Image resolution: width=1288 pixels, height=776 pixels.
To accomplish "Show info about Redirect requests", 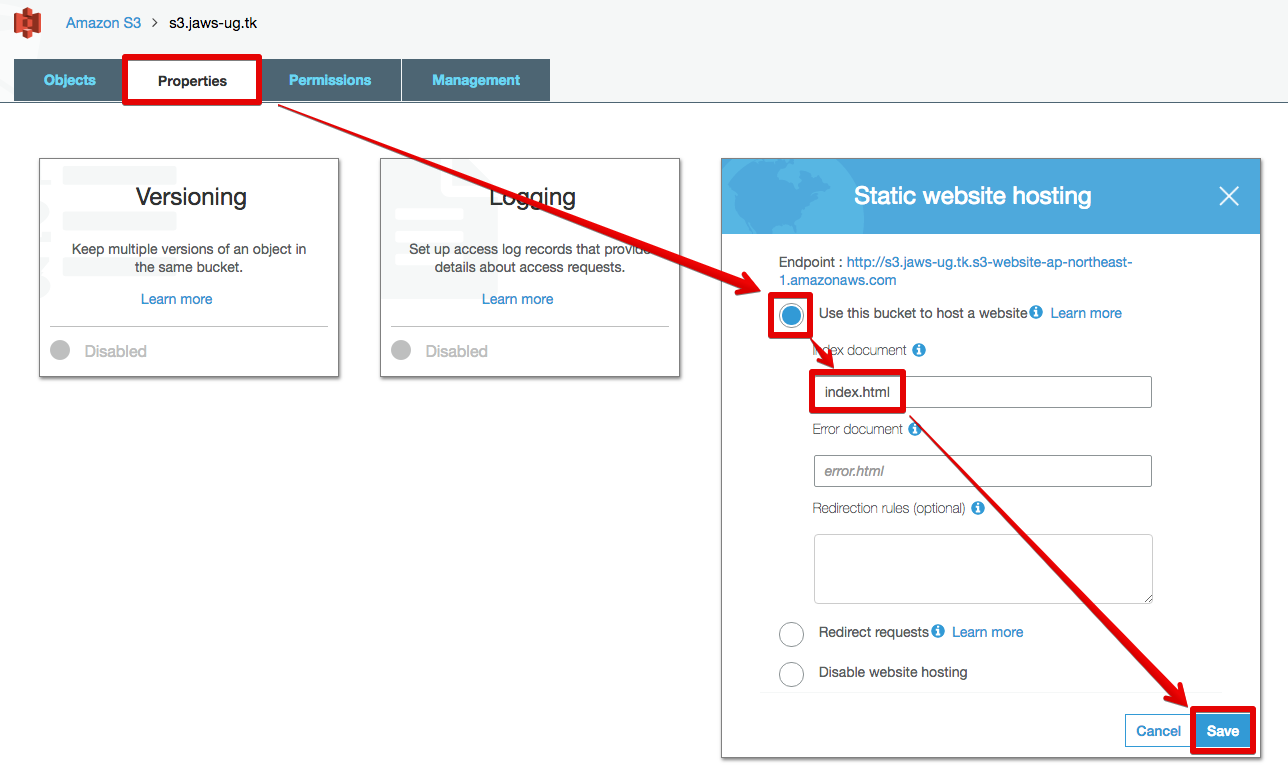I will coord(938,631).
